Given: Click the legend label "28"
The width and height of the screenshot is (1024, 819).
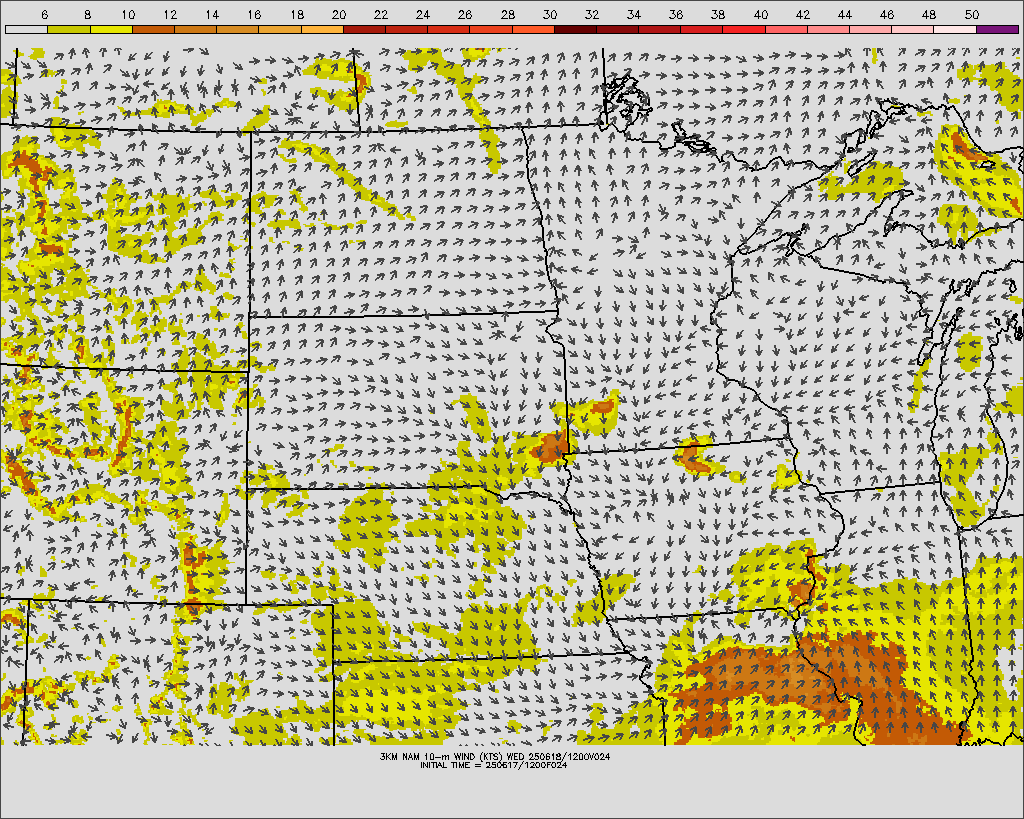Looking at the screenshot, I should click(x=507, y=14).
